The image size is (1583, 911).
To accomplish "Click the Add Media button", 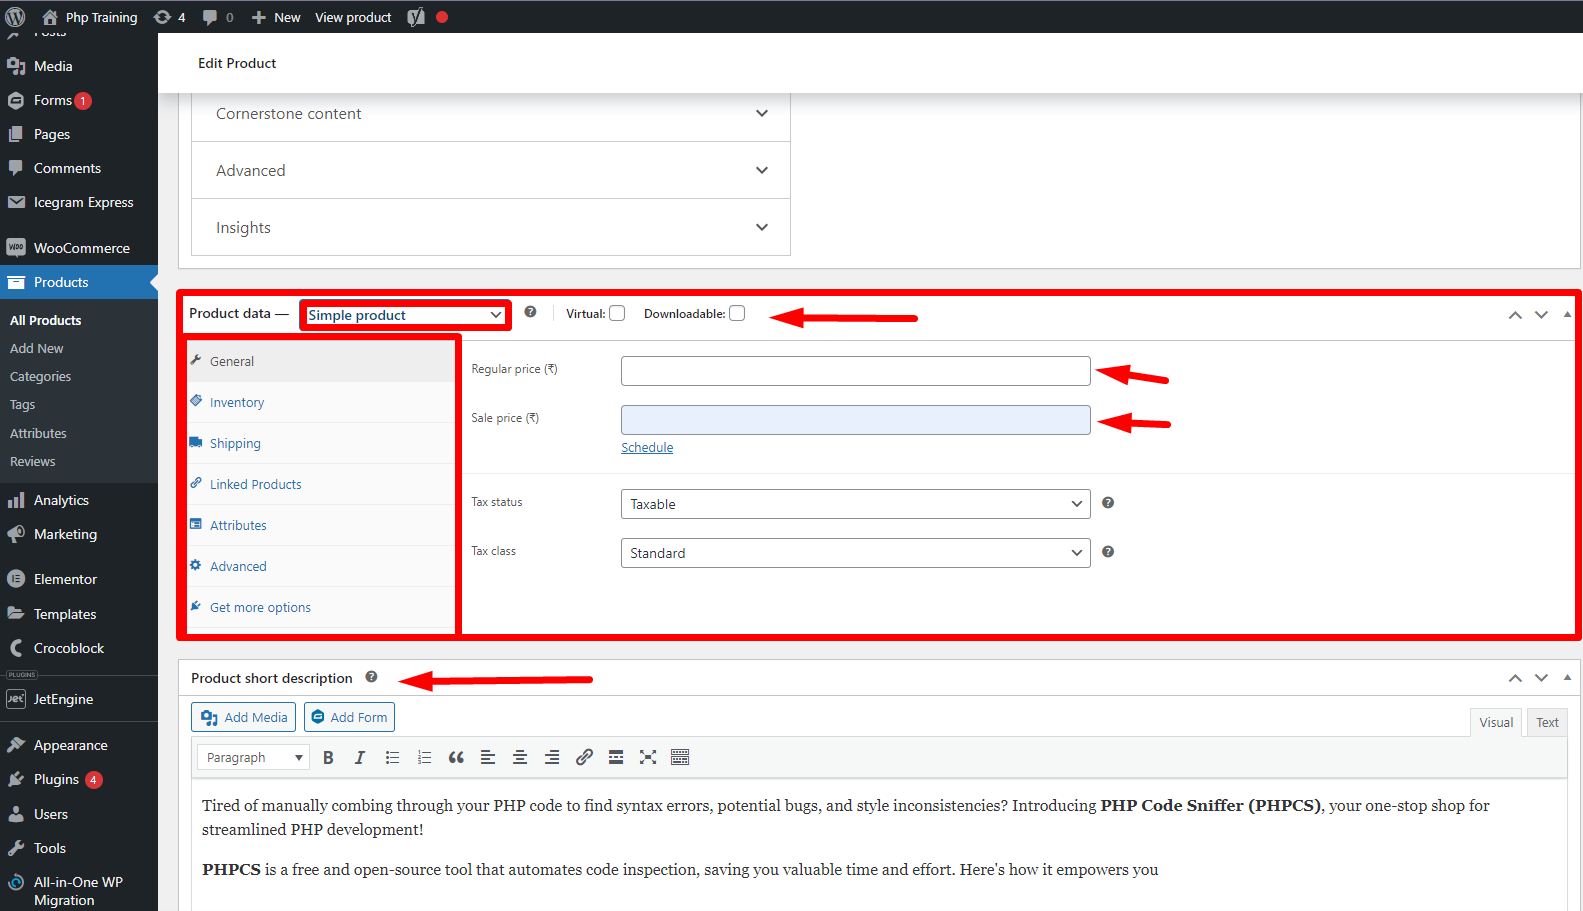I will (244, 717).
